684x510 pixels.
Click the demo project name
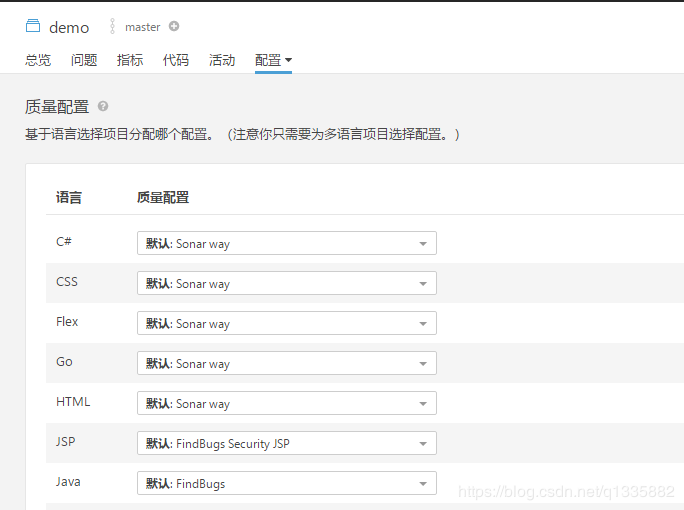[69, 27]
